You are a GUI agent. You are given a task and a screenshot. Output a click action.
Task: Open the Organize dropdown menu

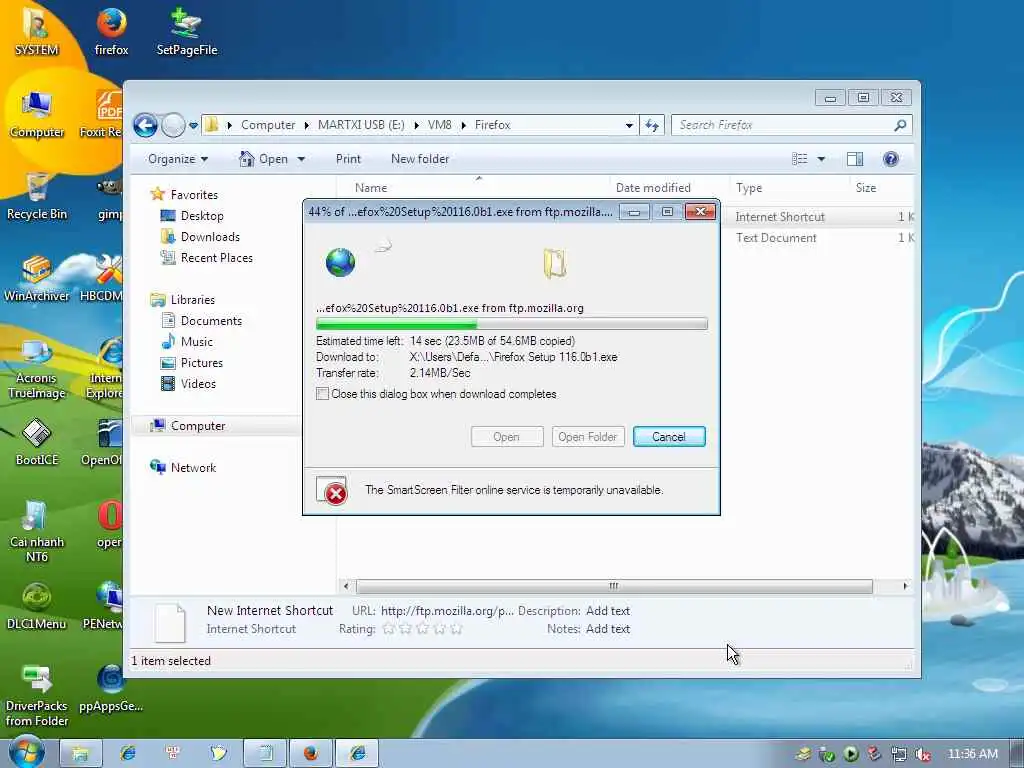pyautogui.click(x=178, y=159)
